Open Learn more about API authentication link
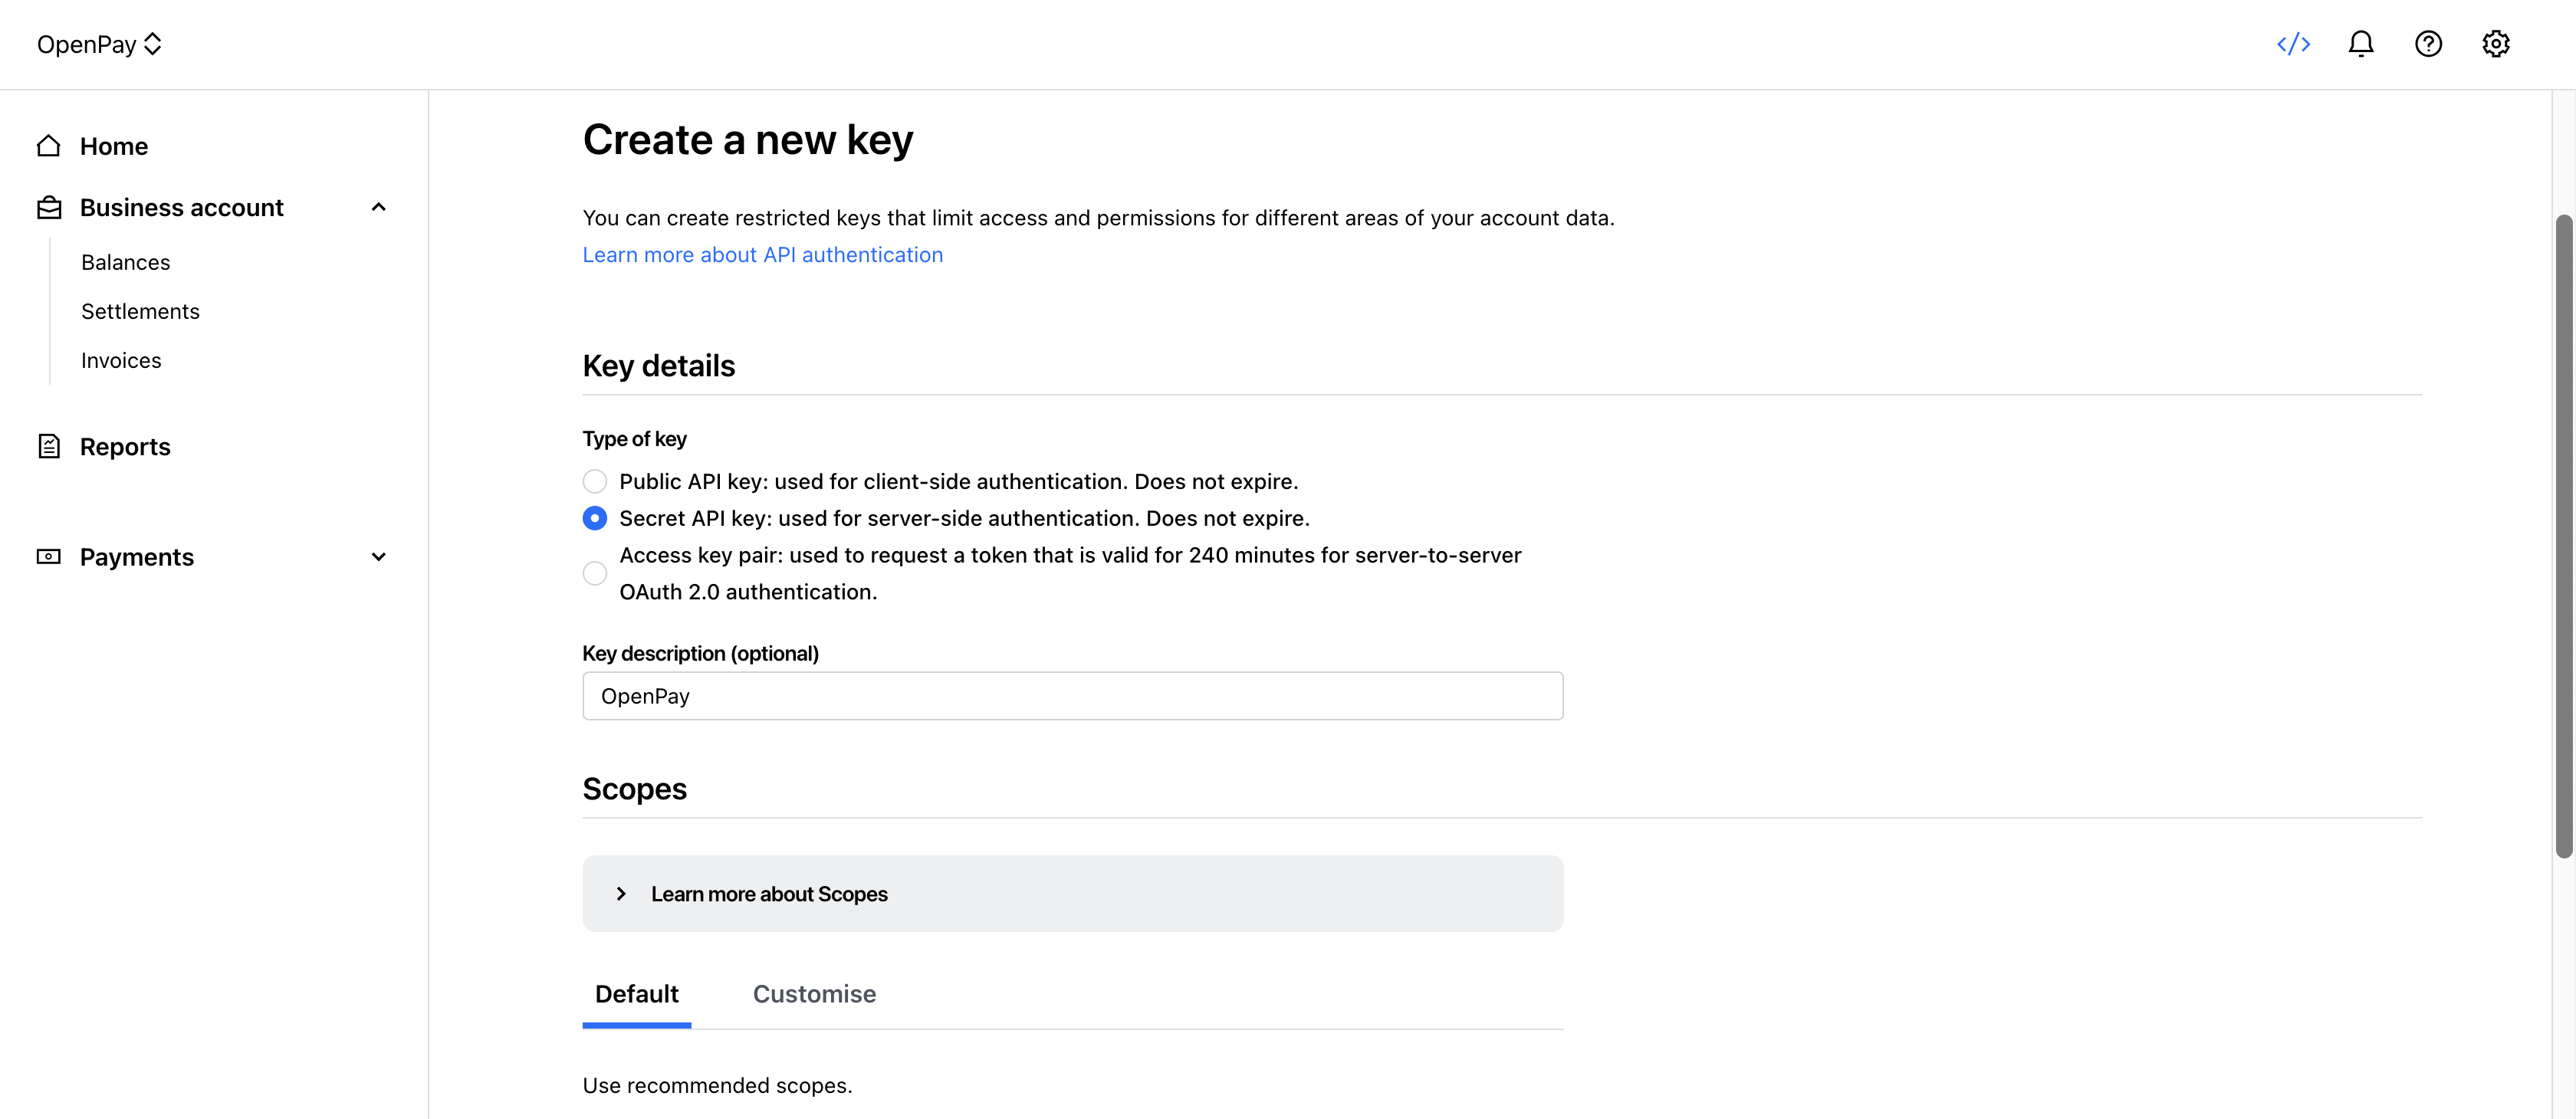This screenshot has height=1119, width=2576. tap(762, 255)
